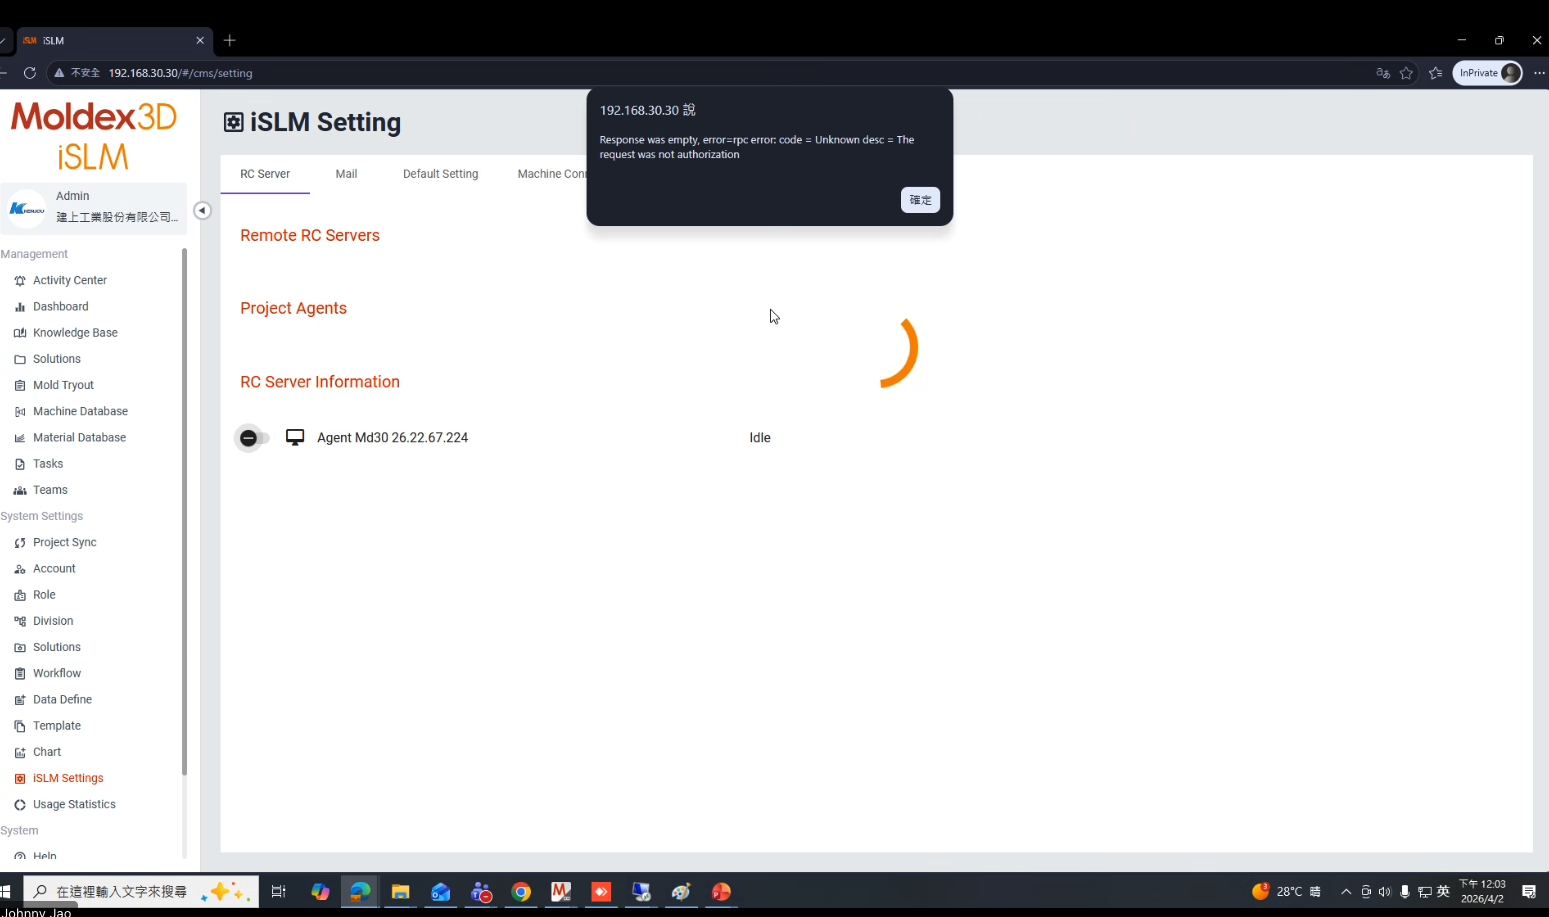The image size is (1549, 917).
Task: Click the browser address bar URL
Action: pos(180,73)
